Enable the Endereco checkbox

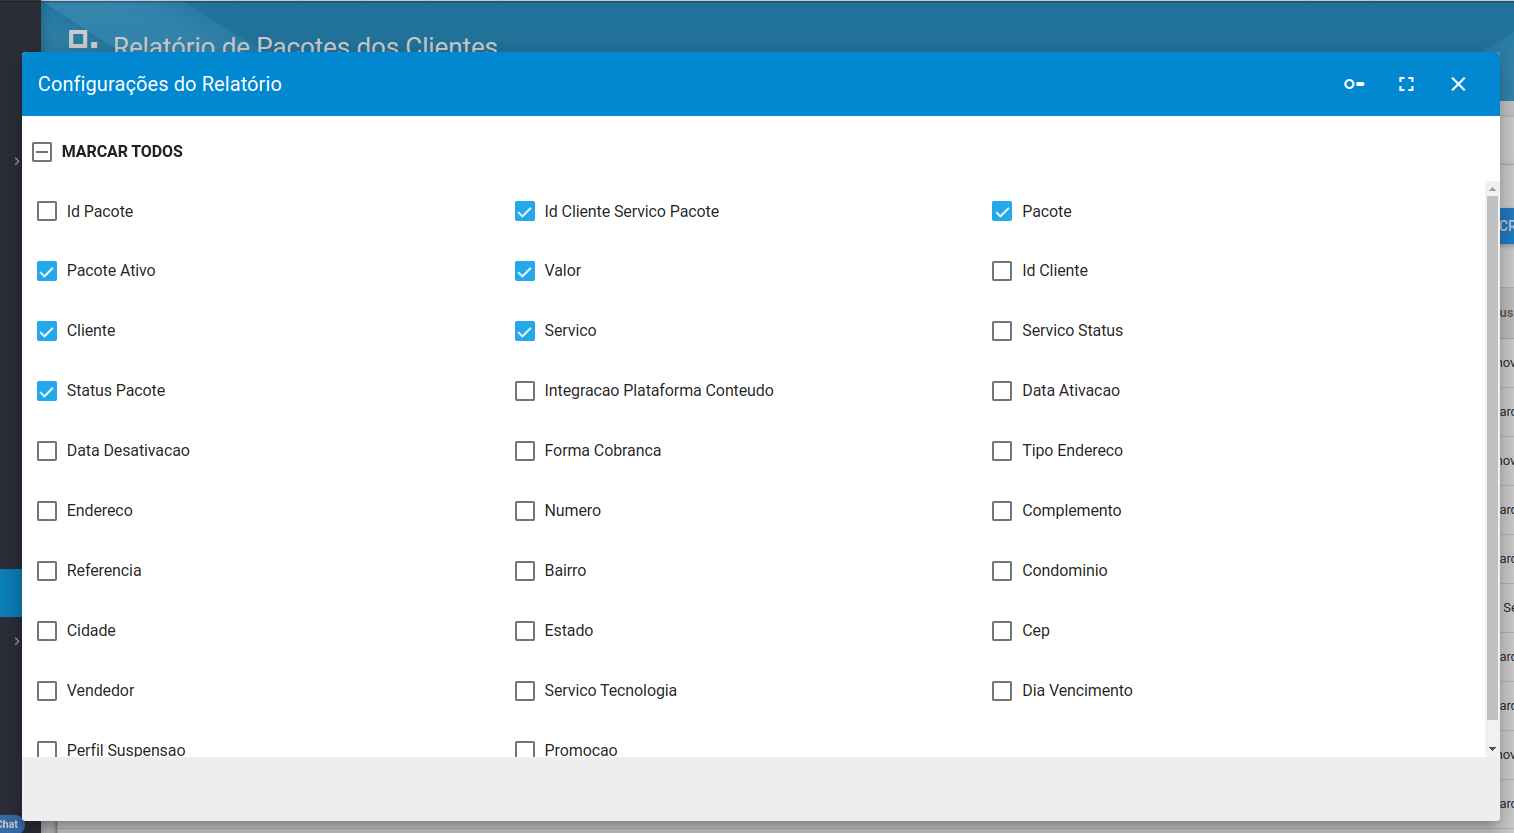tap(47, 511)
